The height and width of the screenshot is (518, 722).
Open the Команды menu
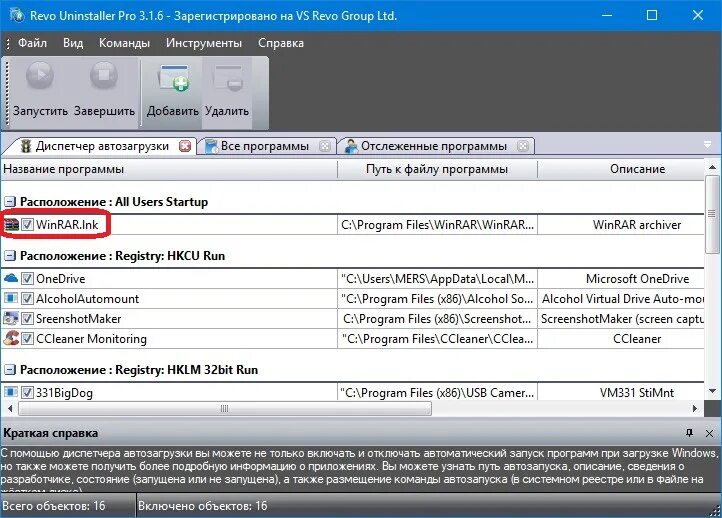click(124, 43)
